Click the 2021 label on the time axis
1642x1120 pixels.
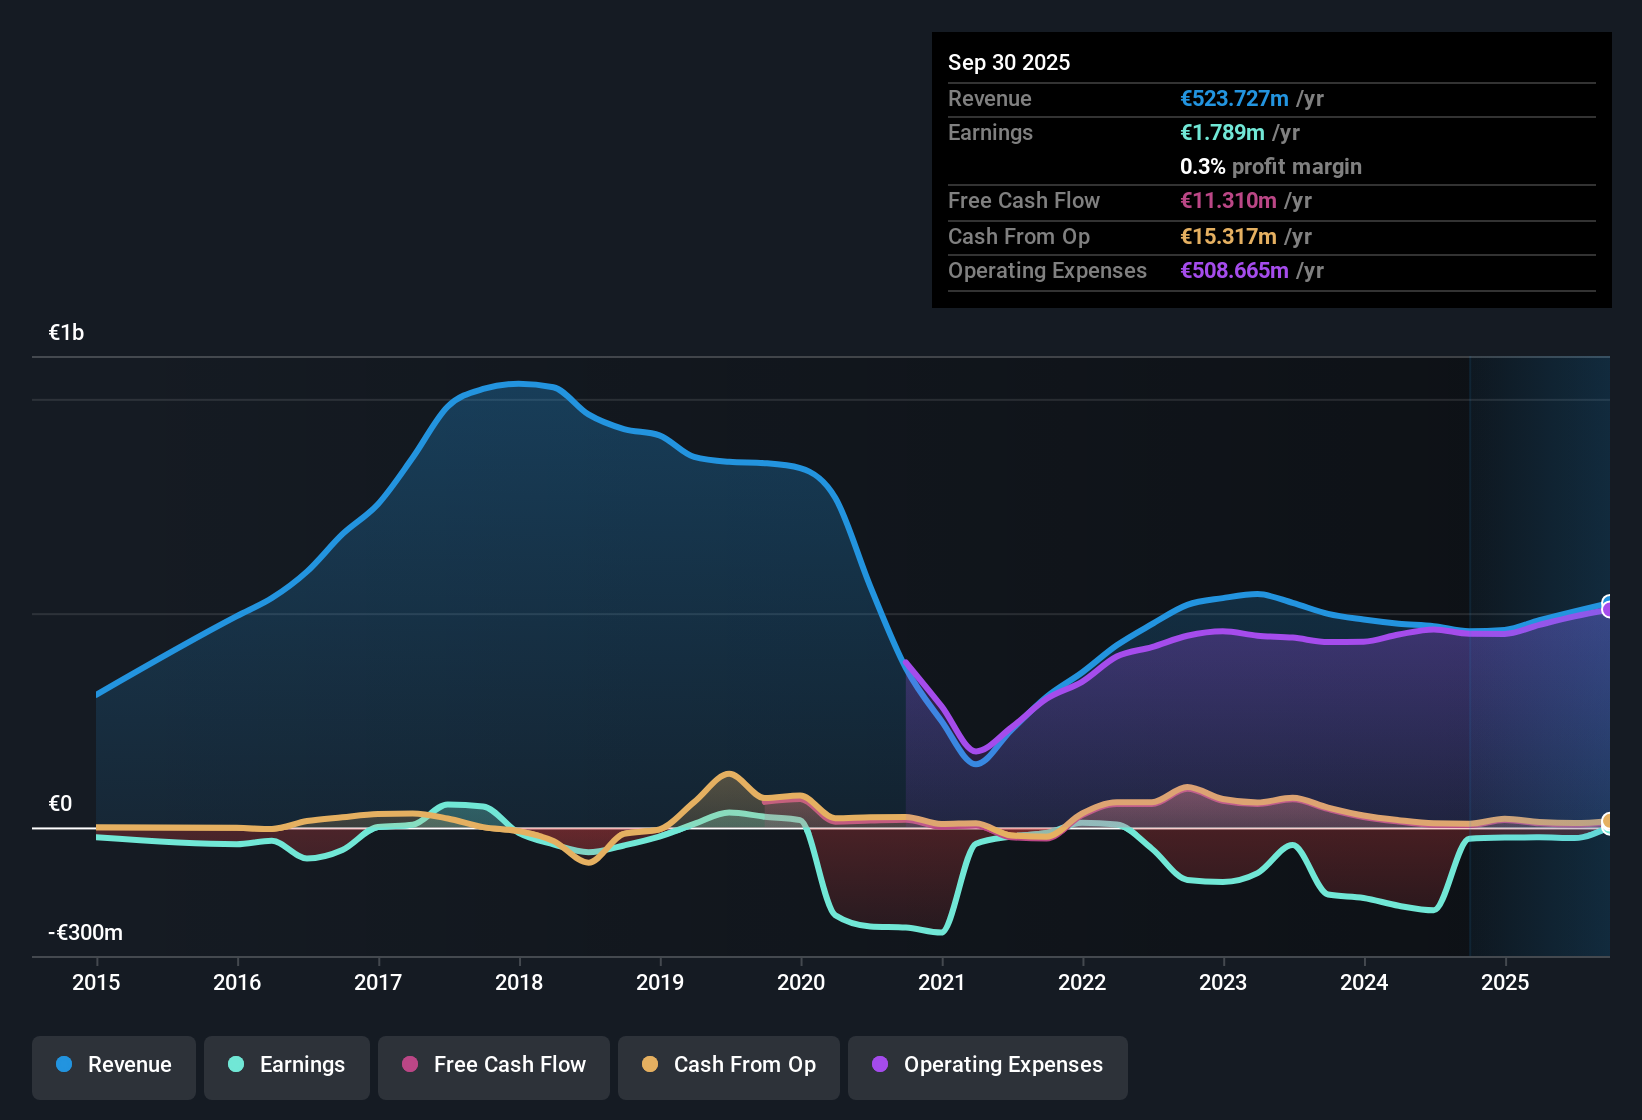pyautogui.click(x=941, y=983)
